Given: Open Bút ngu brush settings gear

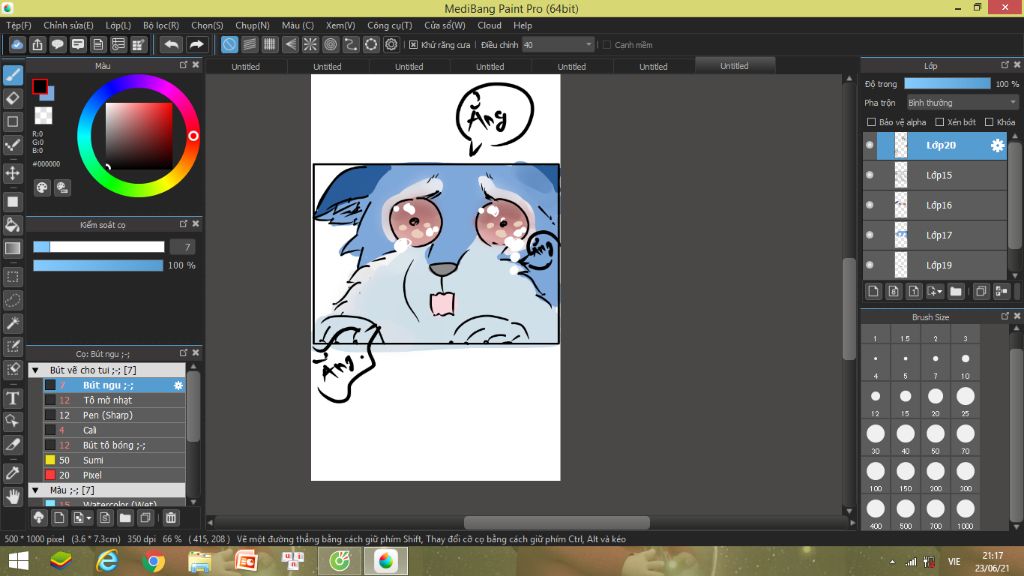Looking at the screenshot, I should click(x=178, y=385).
